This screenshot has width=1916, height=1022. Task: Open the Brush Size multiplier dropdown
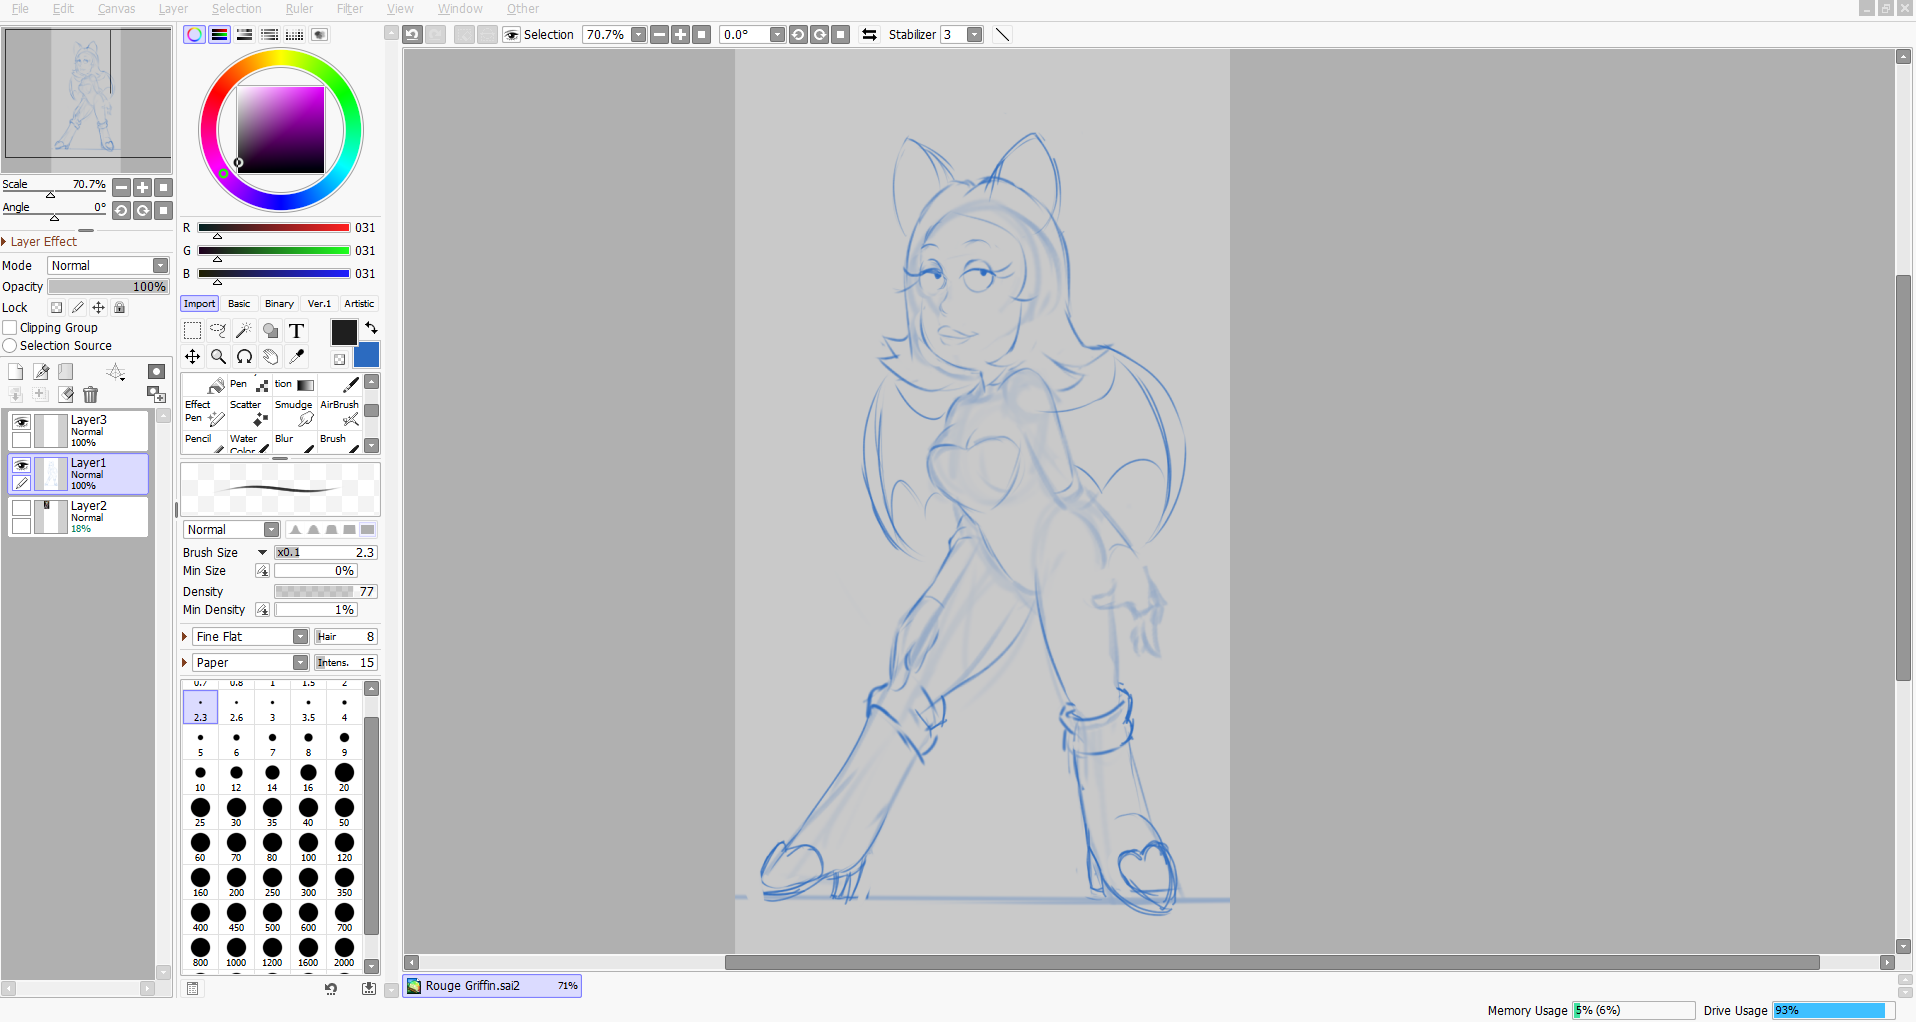tap(263, 553)
